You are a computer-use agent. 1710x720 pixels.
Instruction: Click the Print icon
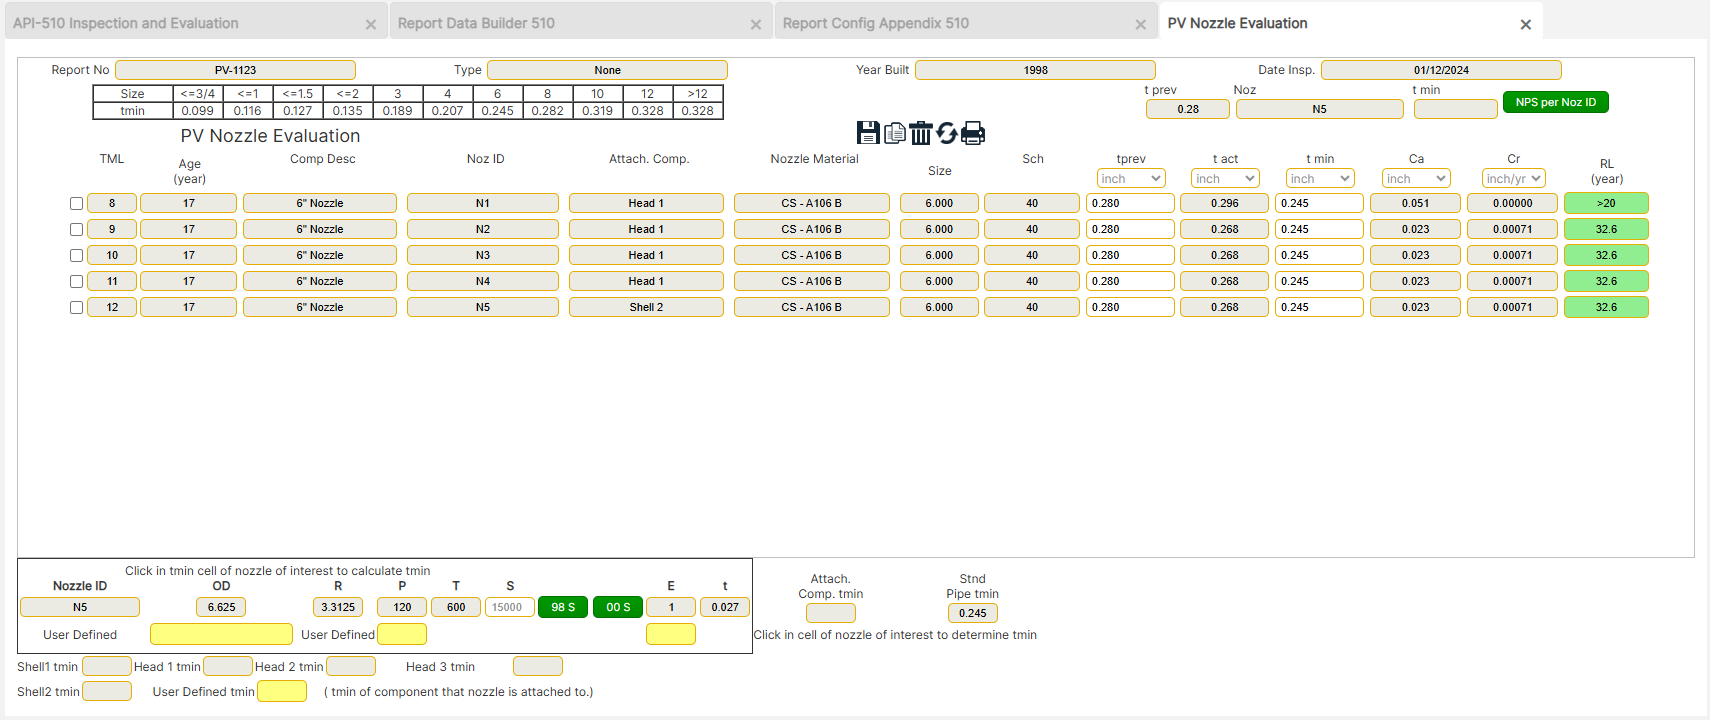pyautogui.click(x=973, y=133)
